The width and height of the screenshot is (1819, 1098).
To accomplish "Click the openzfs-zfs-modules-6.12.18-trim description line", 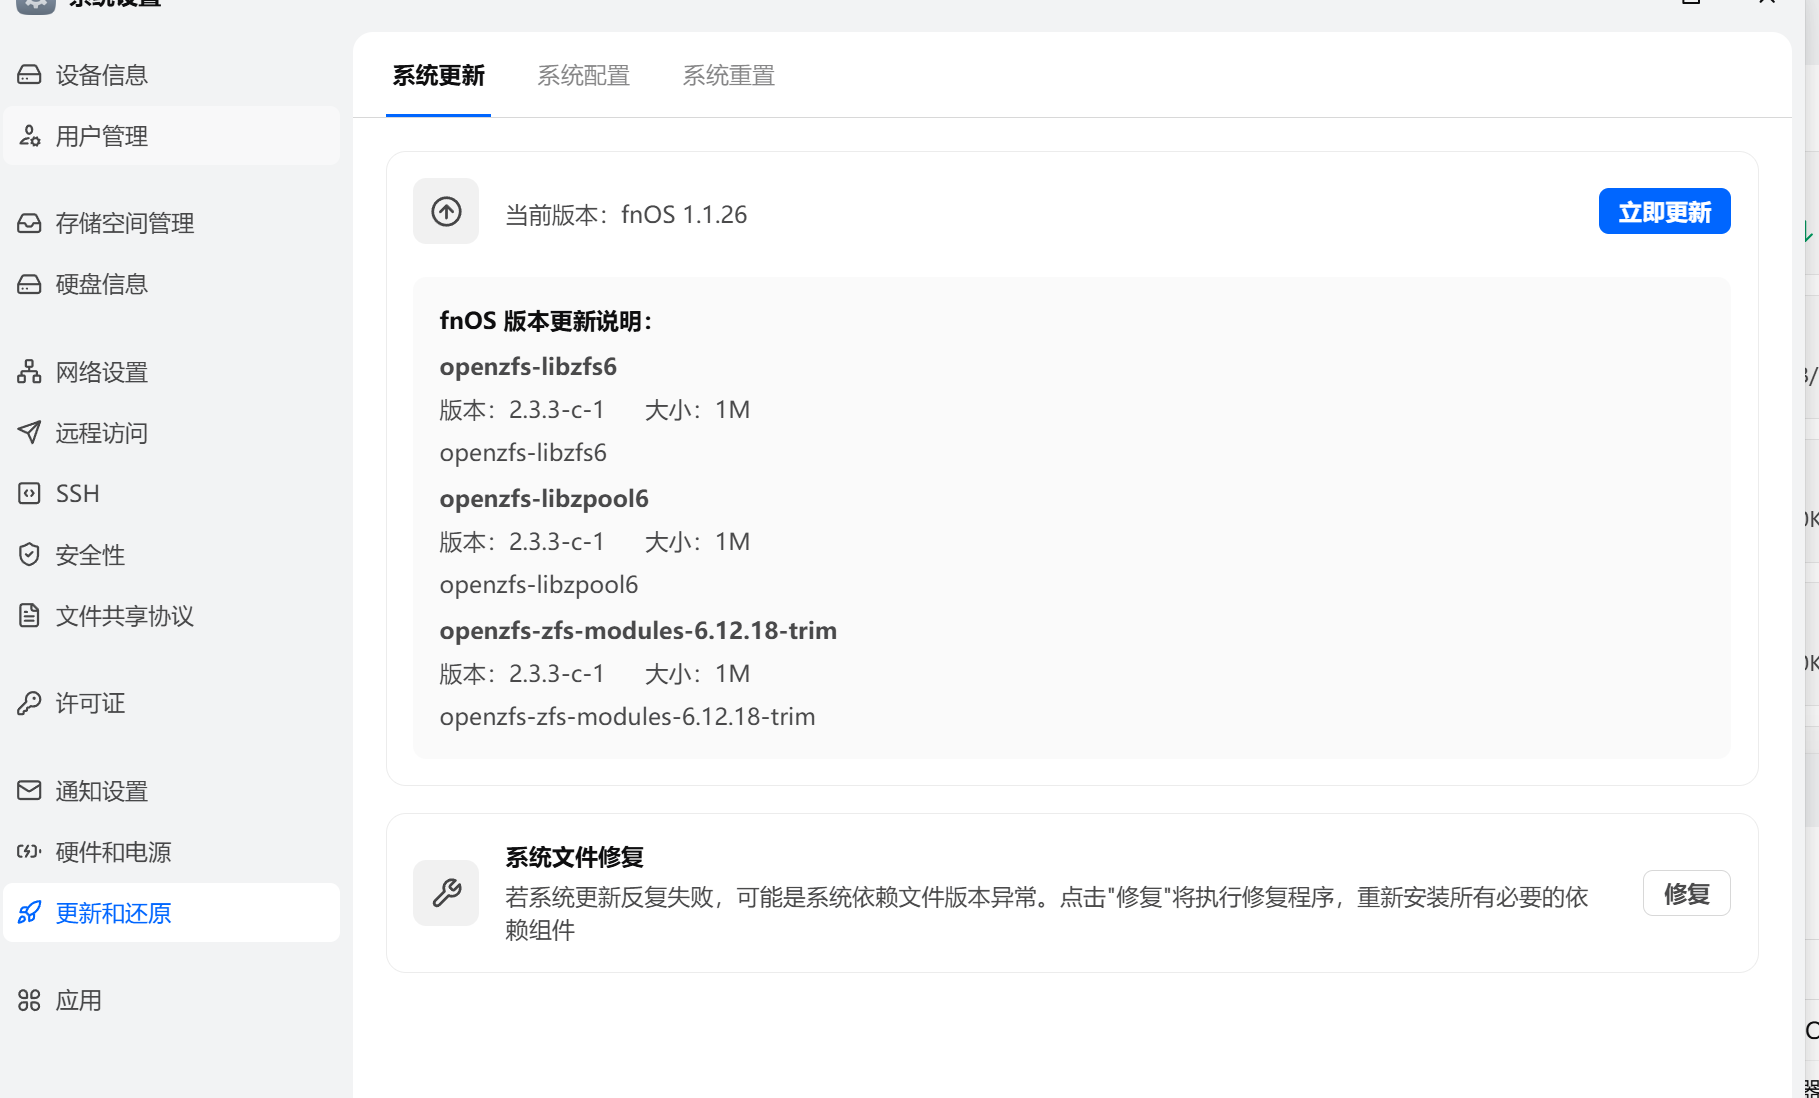I will click(627, 717).
